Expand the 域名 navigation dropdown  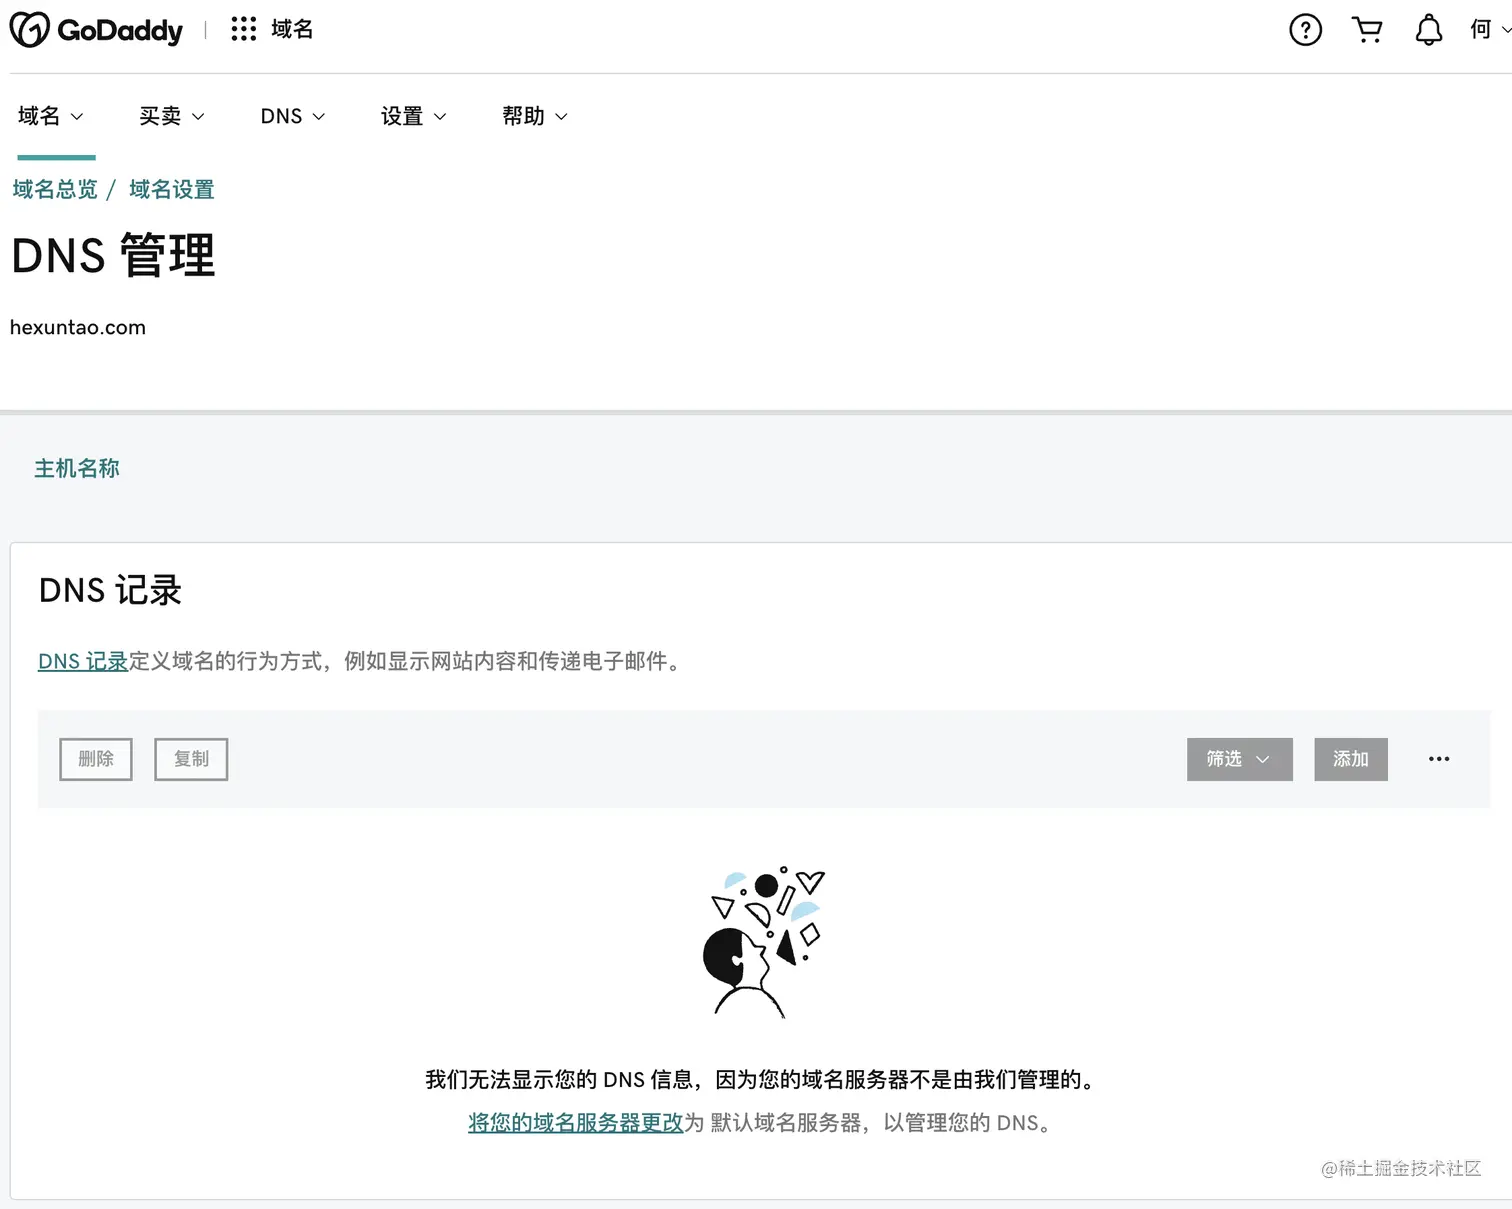(48, 116)
